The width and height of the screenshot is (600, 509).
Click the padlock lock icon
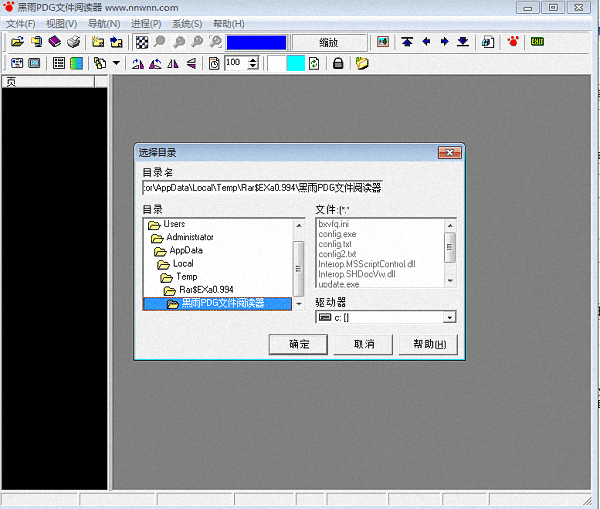point(338,63)
